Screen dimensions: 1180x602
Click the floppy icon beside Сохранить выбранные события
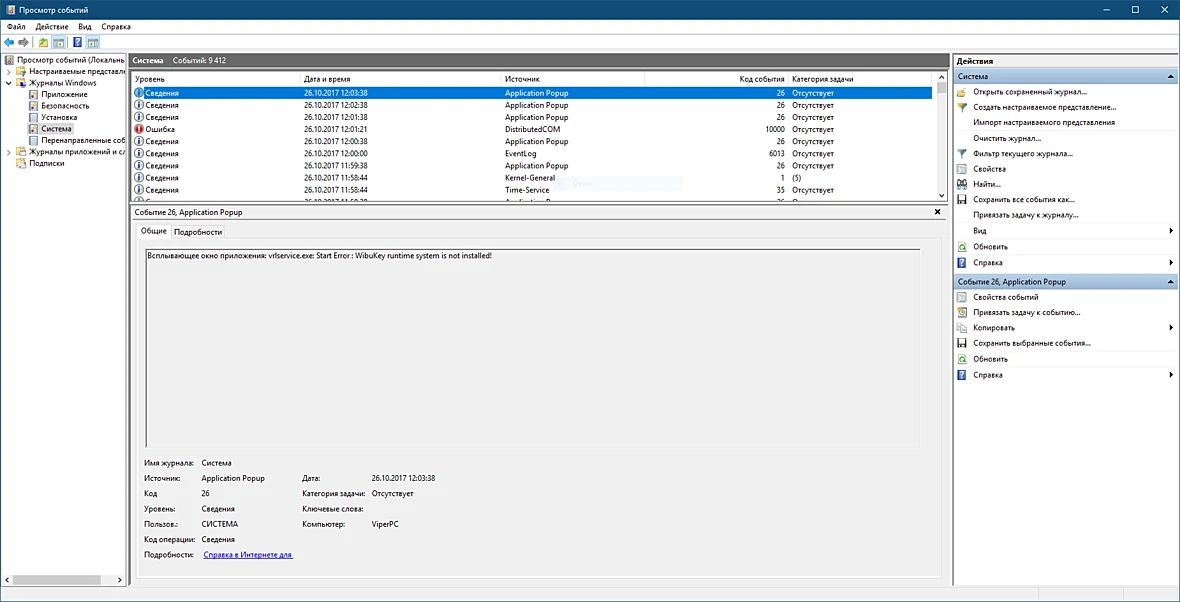[x=962, y=343]
